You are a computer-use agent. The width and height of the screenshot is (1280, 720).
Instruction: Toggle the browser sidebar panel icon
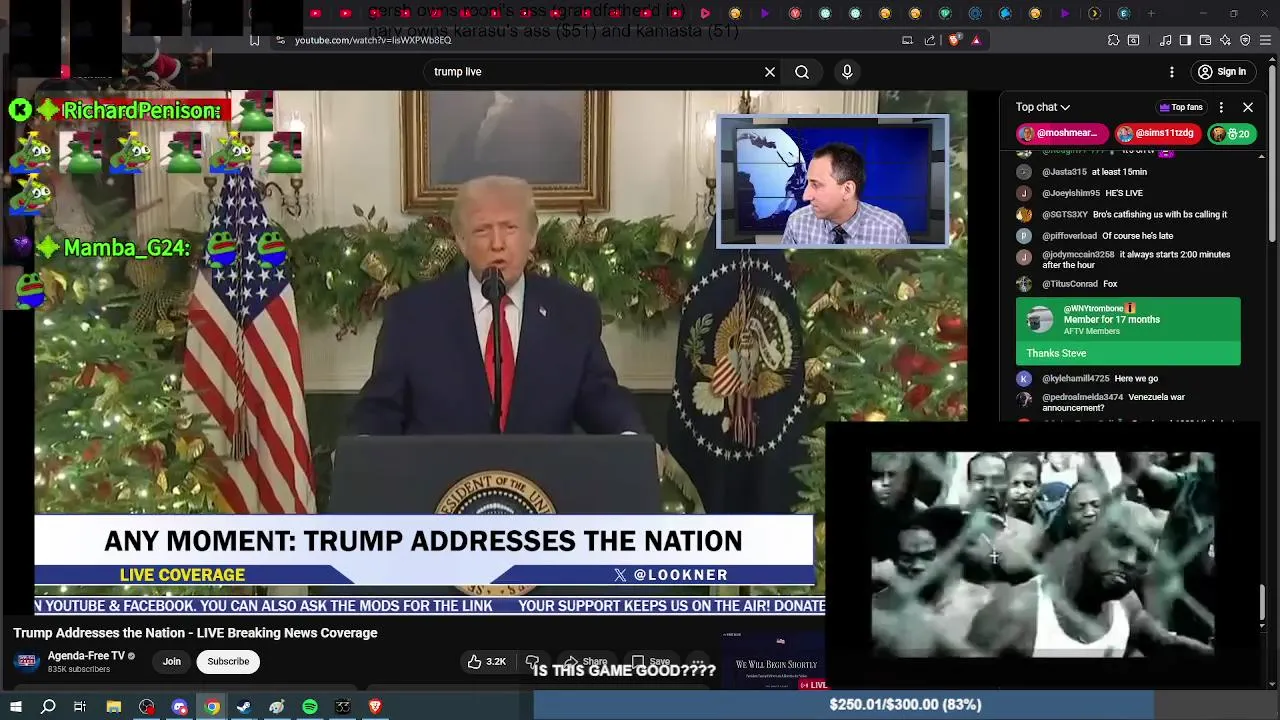[x=1185, y=40]
